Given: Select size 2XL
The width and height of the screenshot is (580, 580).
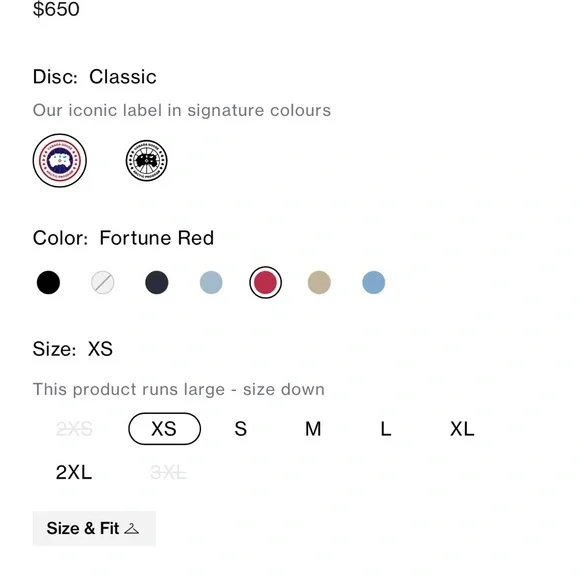Looking at the screenshot, I should pos(74,472).
